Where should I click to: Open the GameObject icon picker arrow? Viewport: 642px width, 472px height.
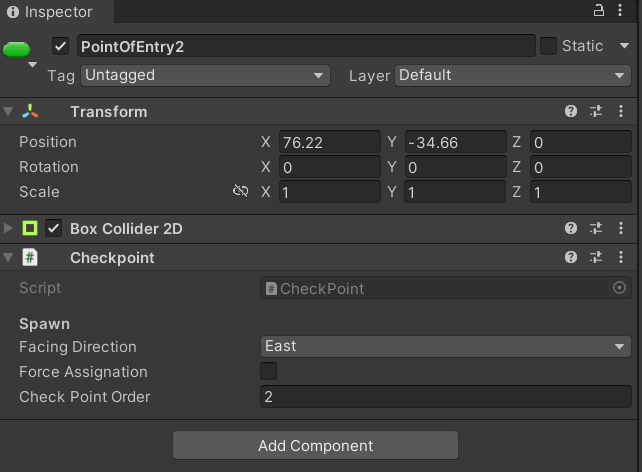click(32, 65)
